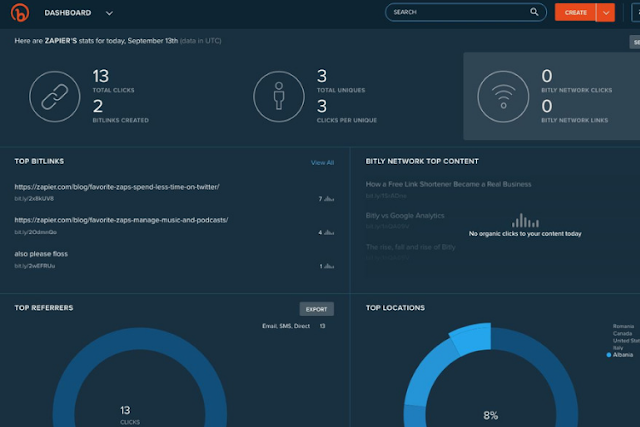Select Canada in locations legend
Viewport: 640px width, 427px height.
point(622,334)
